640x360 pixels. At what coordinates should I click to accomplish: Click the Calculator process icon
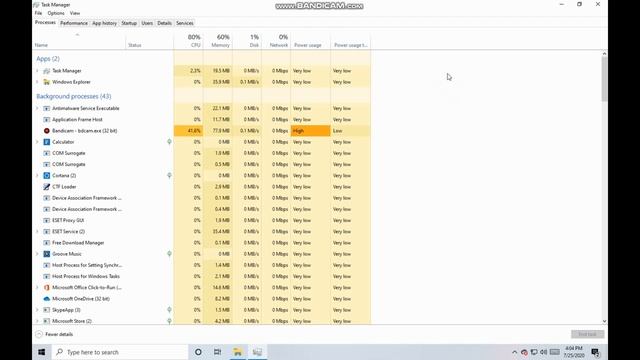(x=47, y=142)
